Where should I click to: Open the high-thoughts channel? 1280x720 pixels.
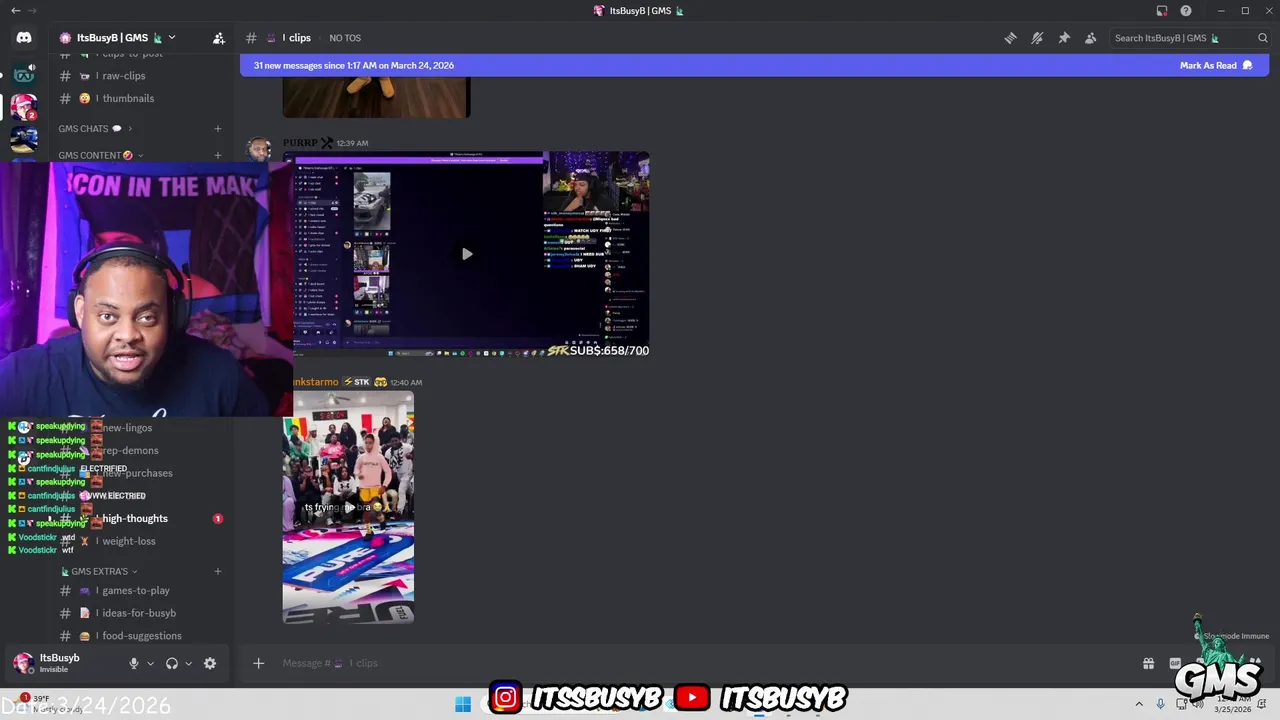pos(135,518)
